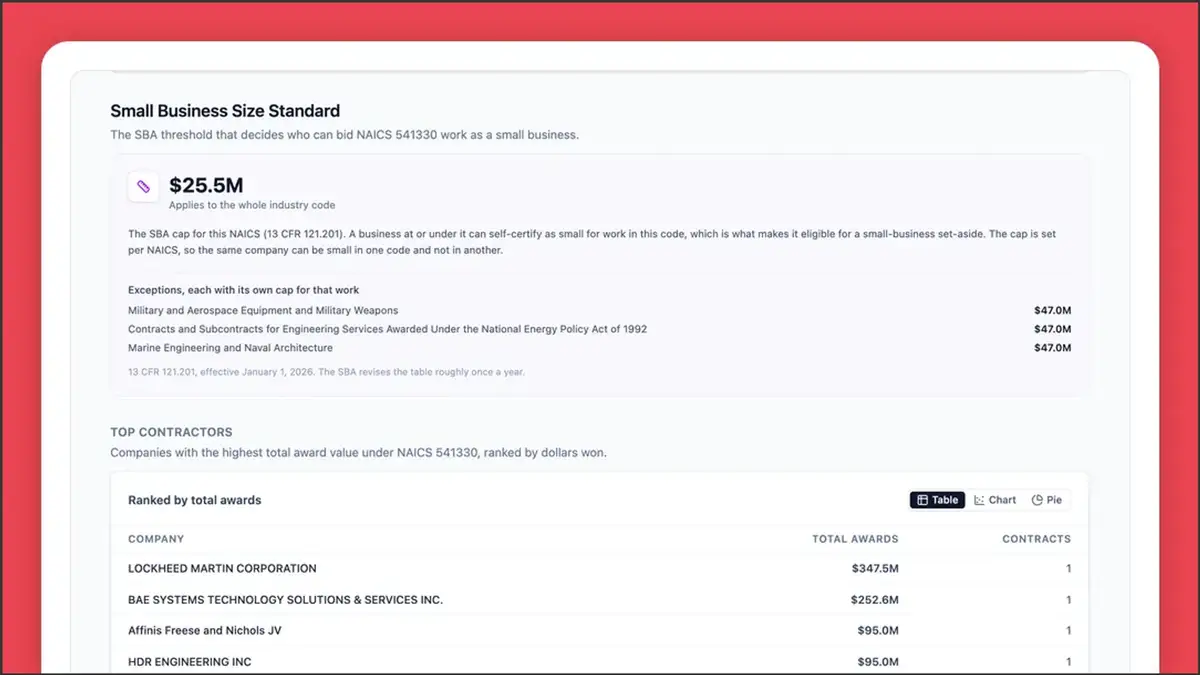This screenshot has height=675, width=1200.
Task: Click Marine Engineering and Naval Architecture row
Action: [x=599, y=348]
